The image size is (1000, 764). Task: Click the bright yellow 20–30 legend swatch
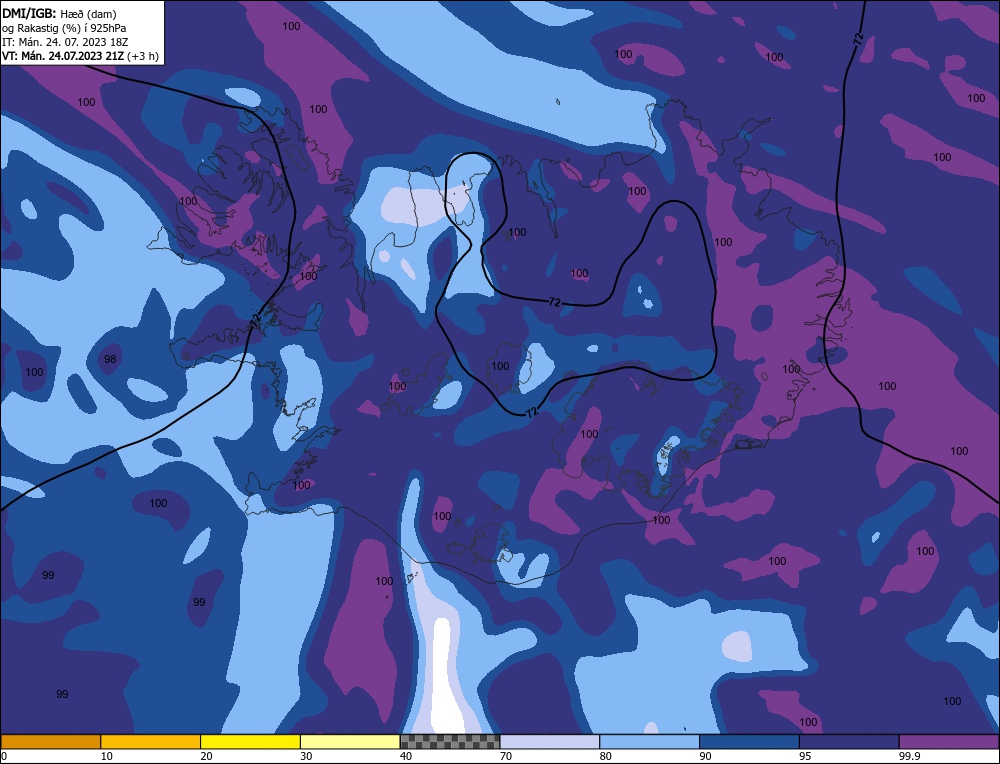250,741
